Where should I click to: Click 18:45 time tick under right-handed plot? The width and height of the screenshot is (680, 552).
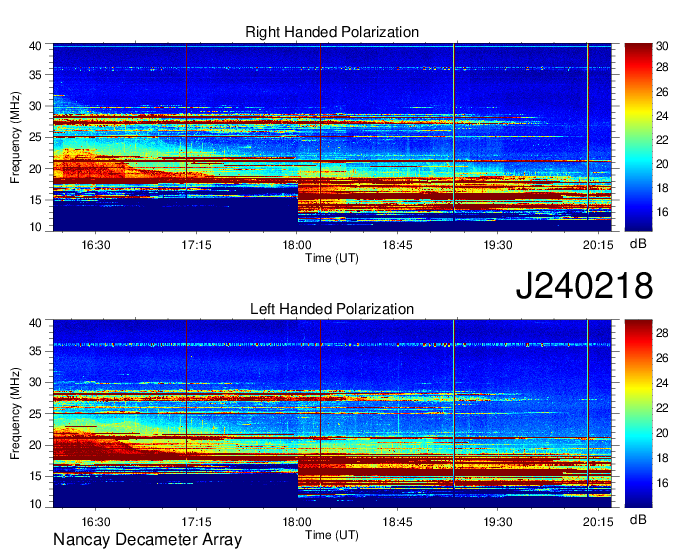[397, 245]
